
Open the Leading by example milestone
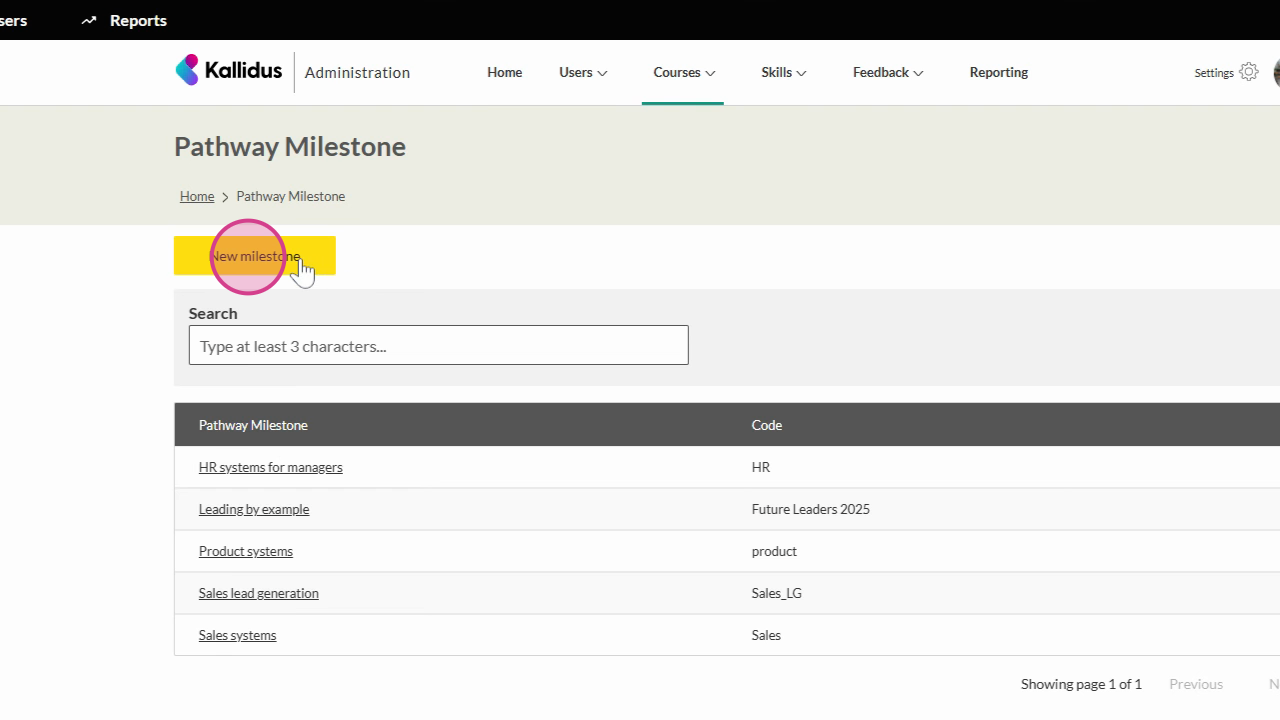pos(254,509)
